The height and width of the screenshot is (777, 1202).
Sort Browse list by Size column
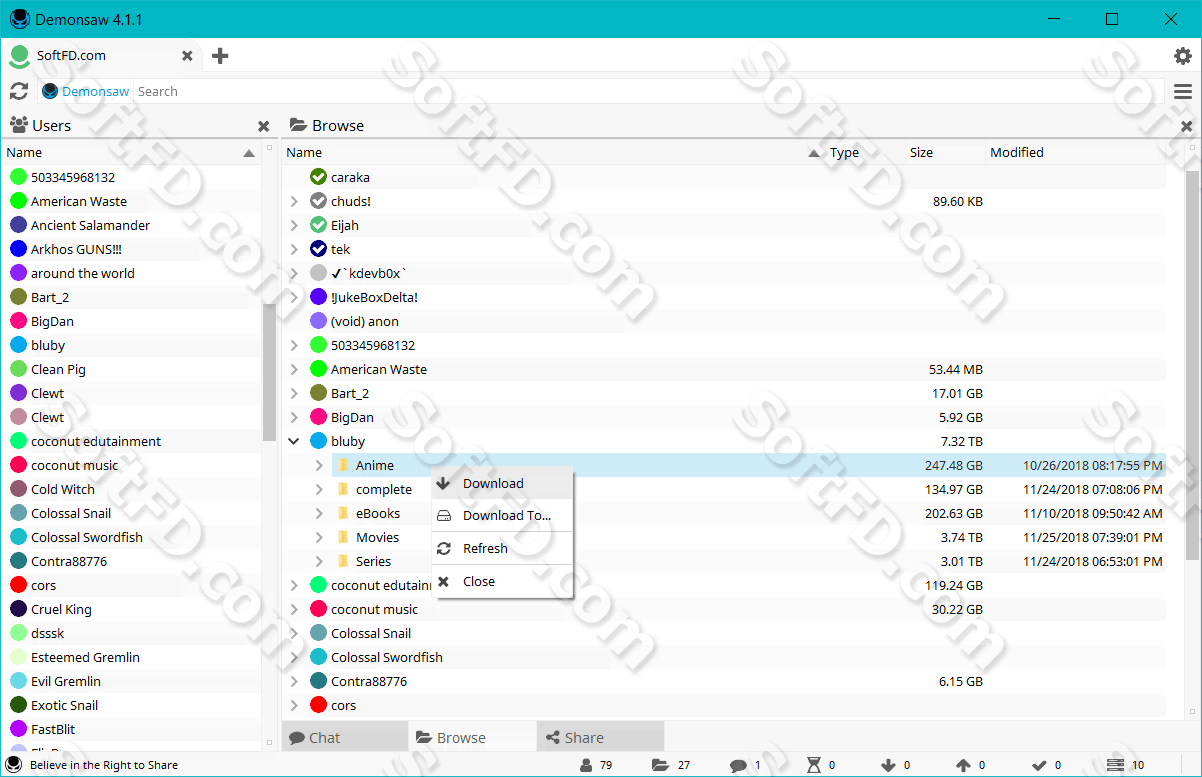click(x=944, y=152)
